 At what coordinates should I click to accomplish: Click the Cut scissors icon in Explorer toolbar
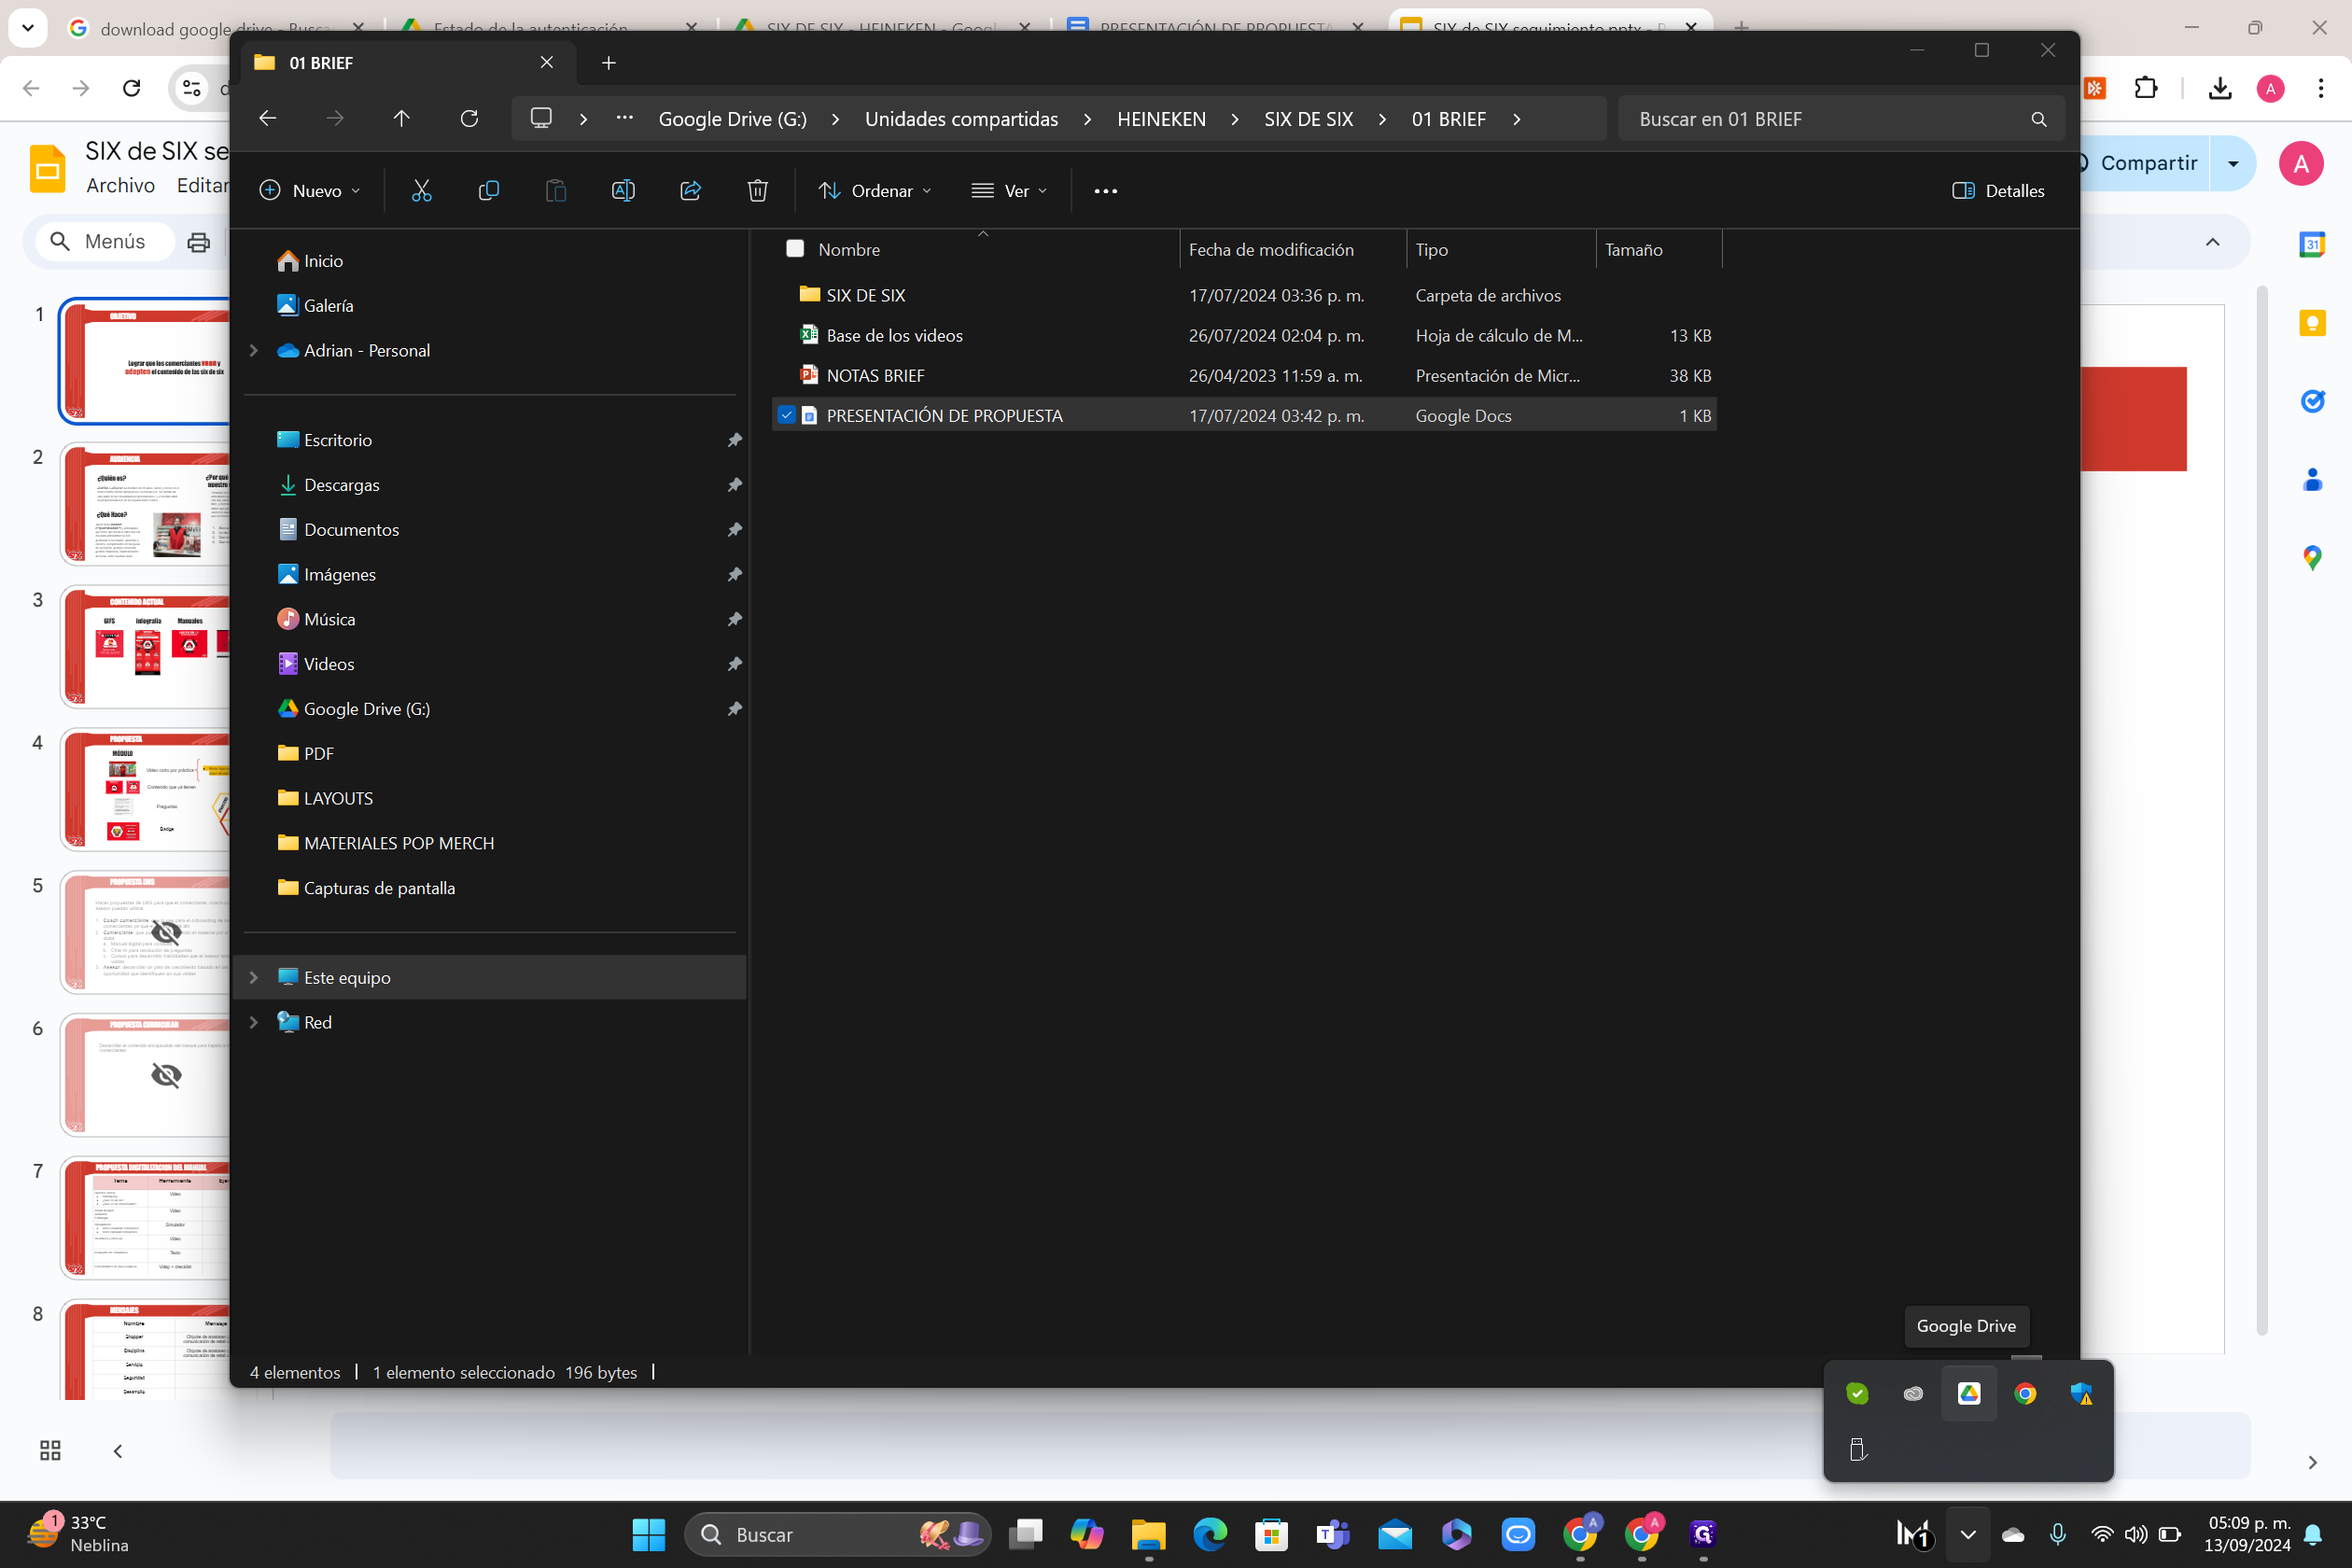coord(421,190)
